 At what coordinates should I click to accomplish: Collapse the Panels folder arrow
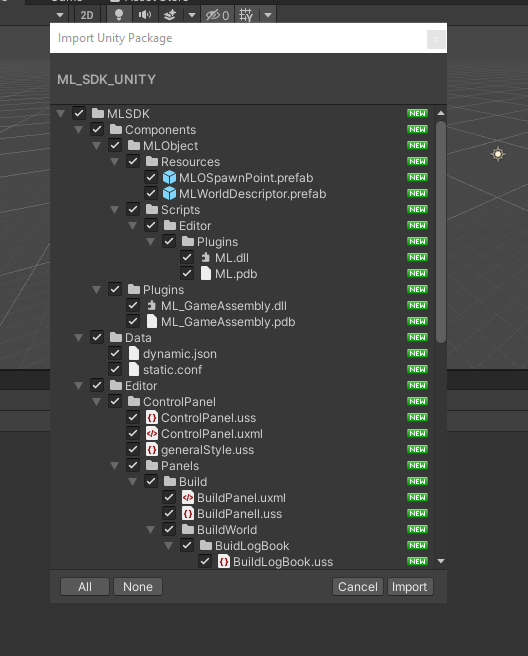pos(114,466)
